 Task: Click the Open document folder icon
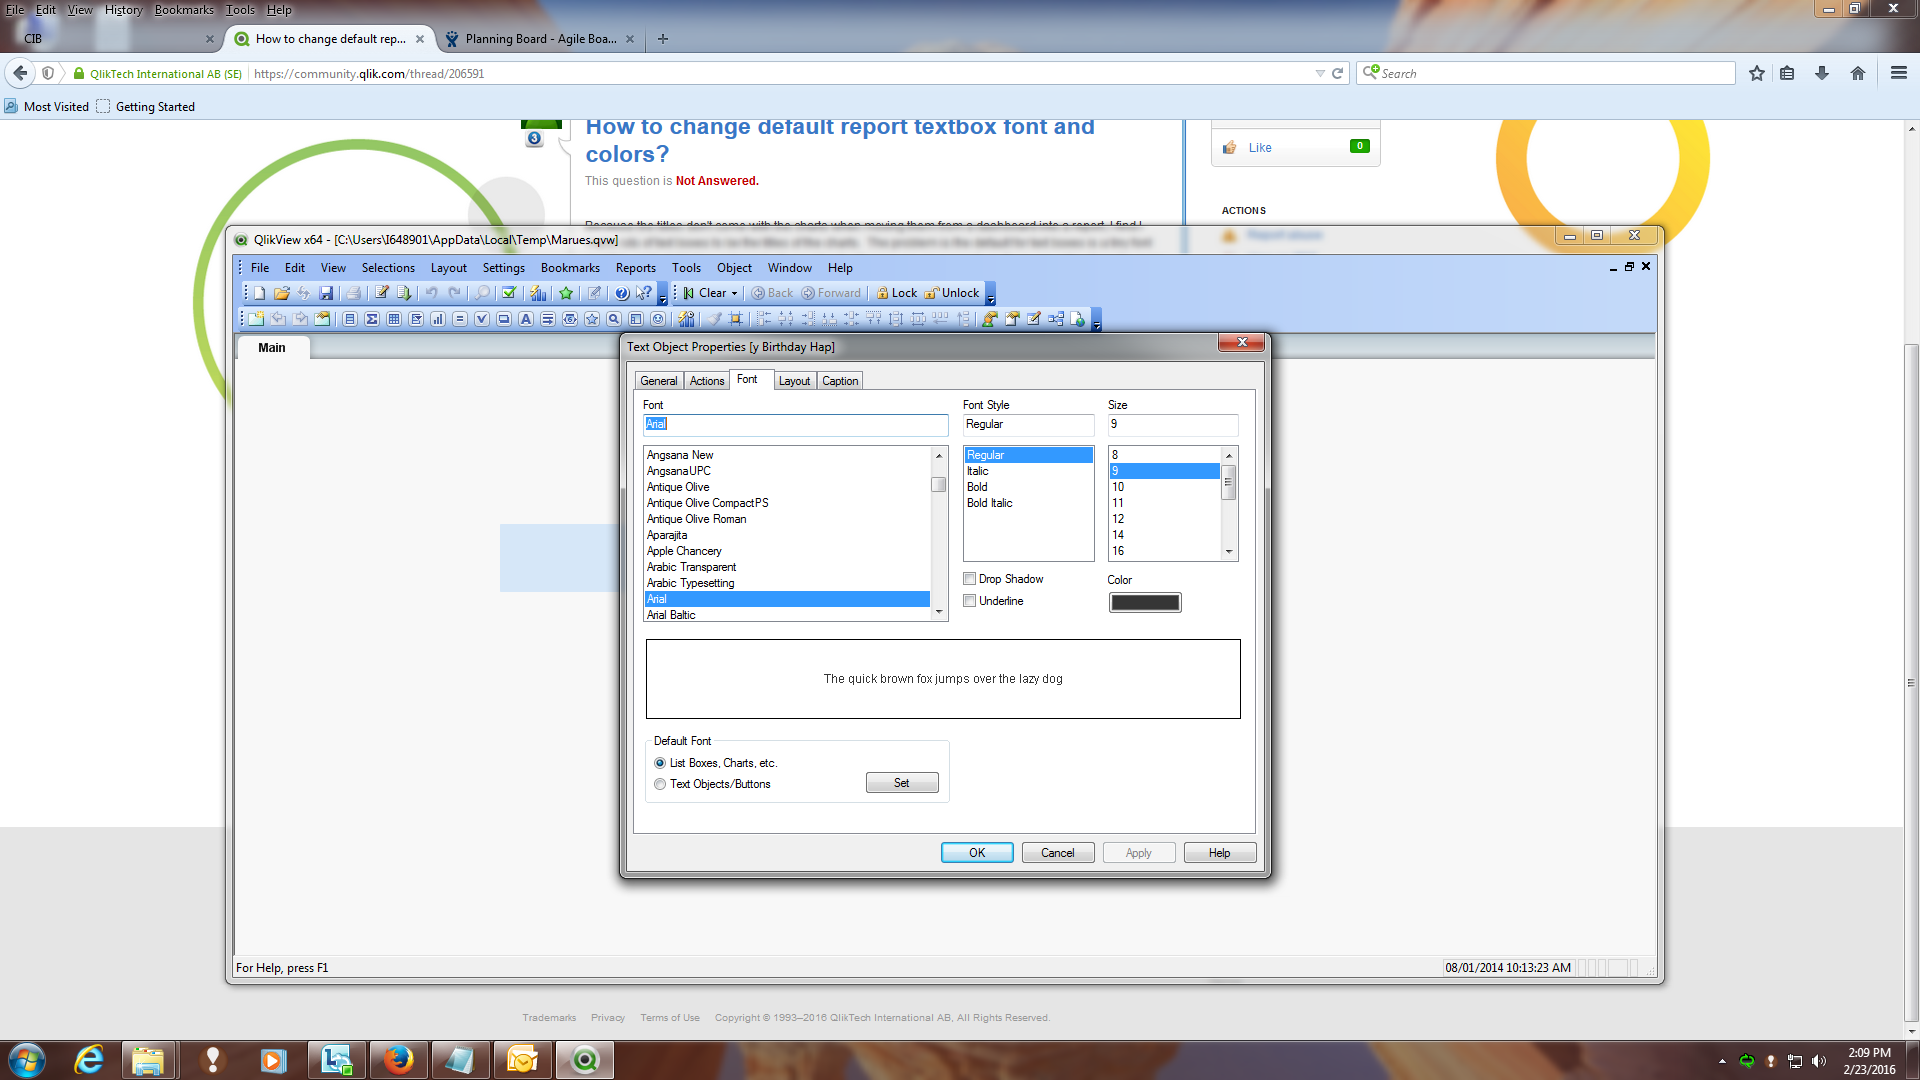click(x=281, y=293)
